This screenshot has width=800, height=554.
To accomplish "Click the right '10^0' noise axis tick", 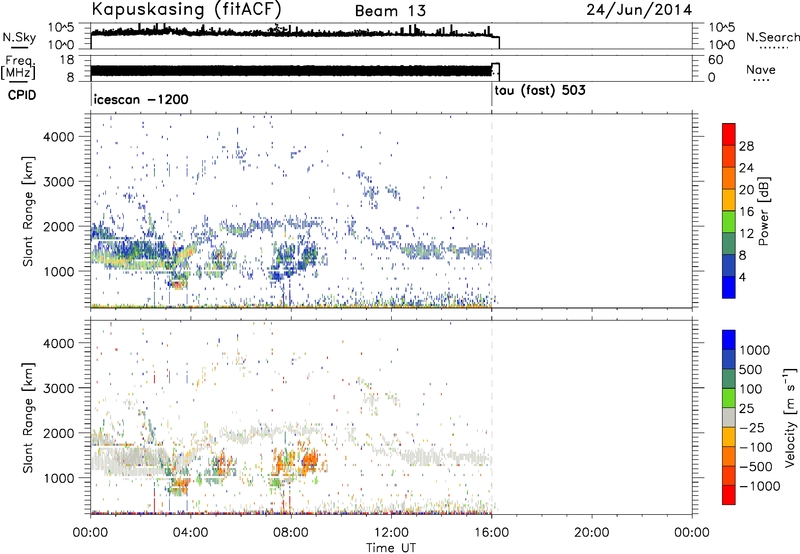I will tap(721, 45).
